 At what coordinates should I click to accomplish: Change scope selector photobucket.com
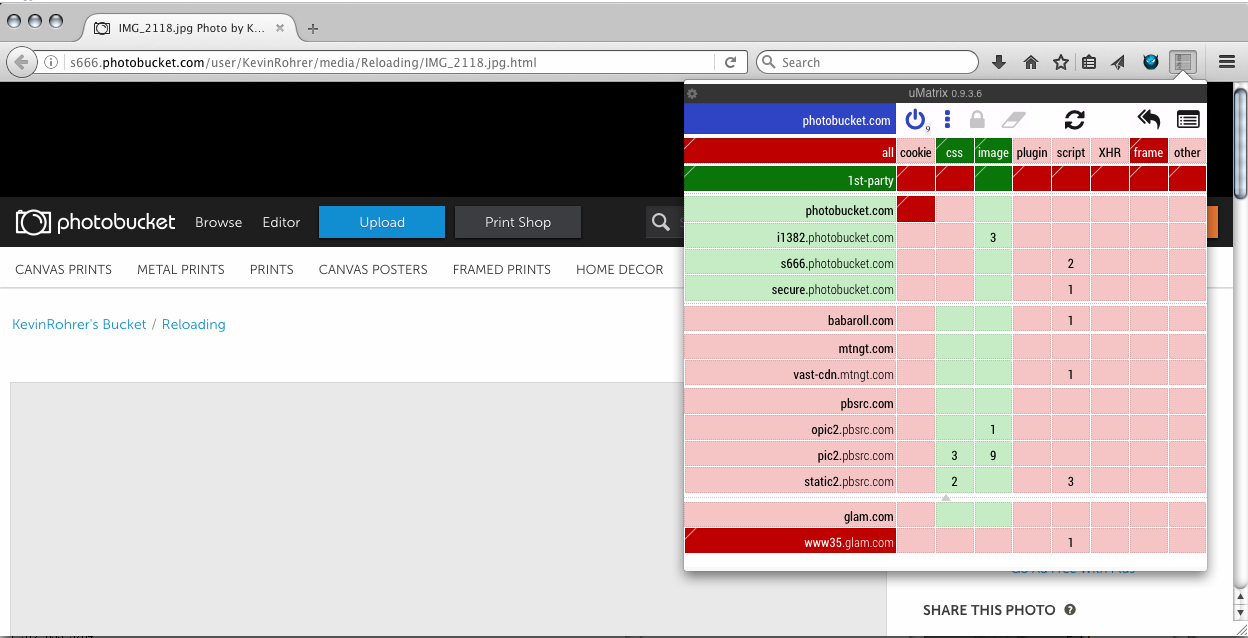[x=790, y=120]
